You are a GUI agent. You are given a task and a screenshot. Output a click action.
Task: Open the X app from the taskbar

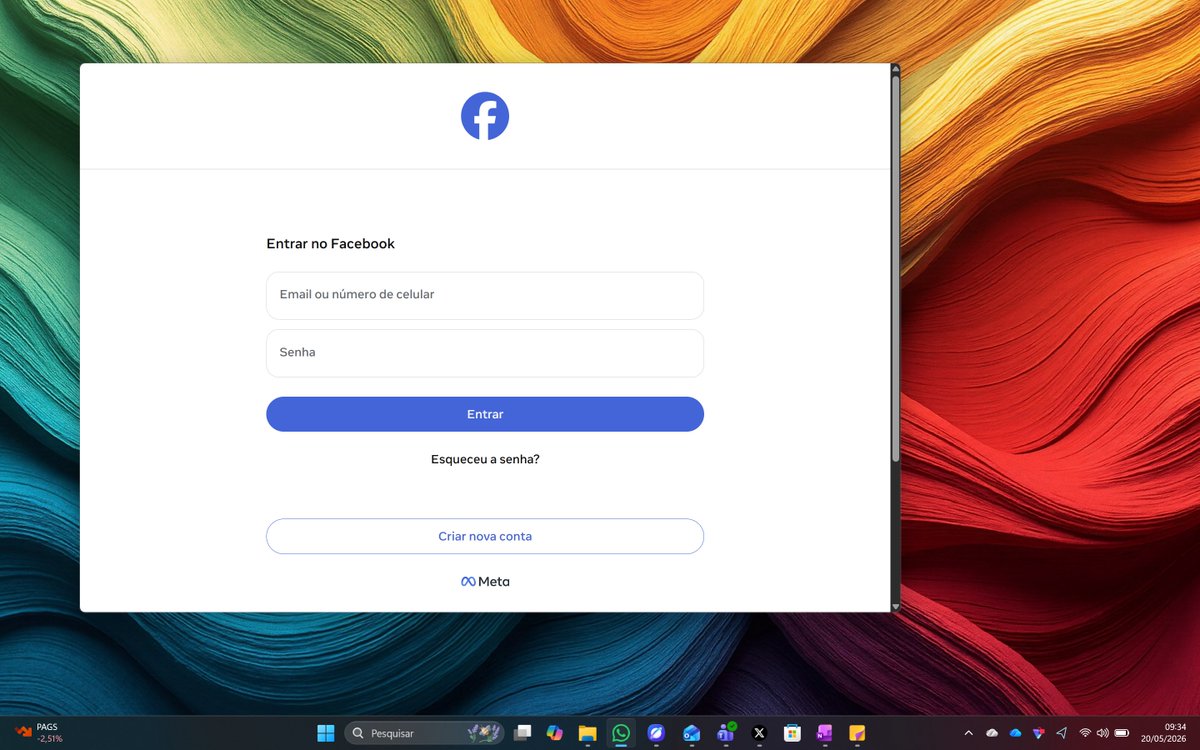759,733
